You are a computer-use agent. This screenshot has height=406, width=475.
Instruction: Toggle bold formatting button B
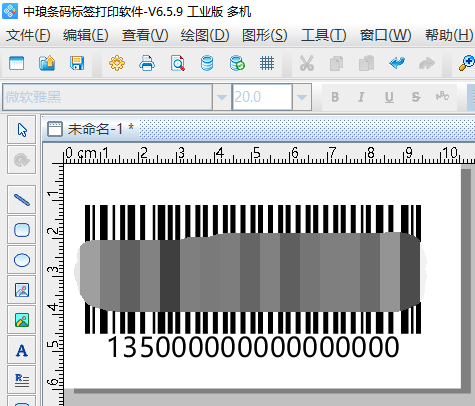[335, 97]
